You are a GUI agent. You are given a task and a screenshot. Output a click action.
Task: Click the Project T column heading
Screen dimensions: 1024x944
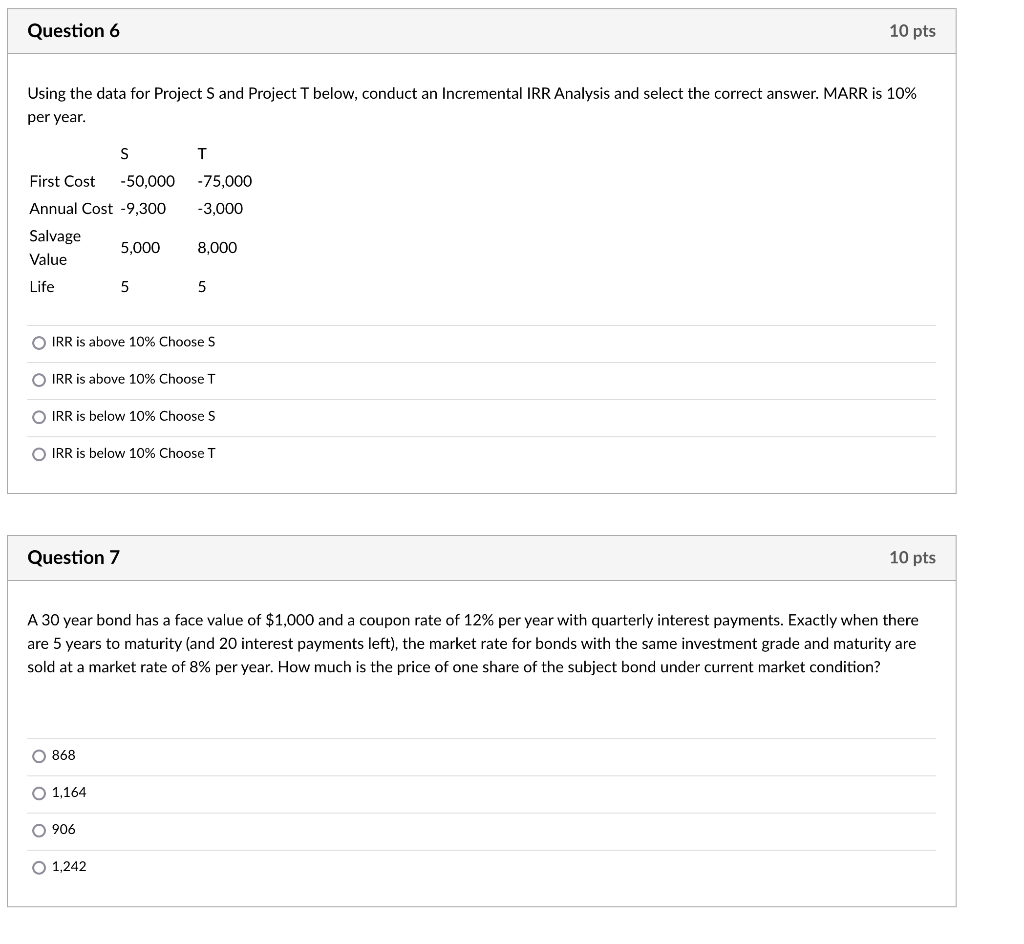tap(201, 153)
